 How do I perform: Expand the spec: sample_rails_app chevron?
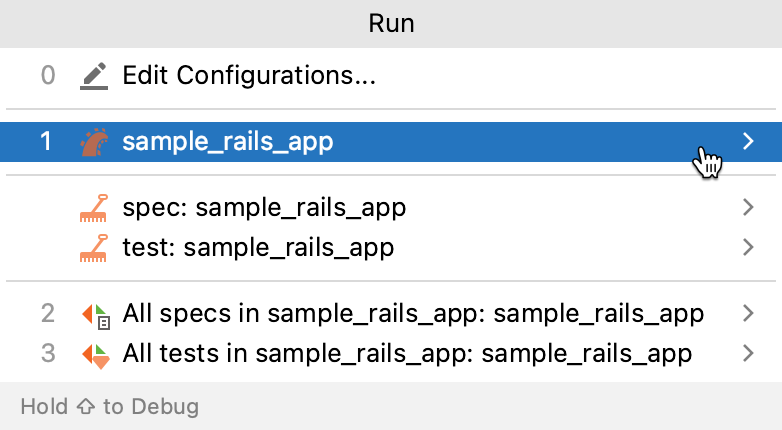[748, 208]
